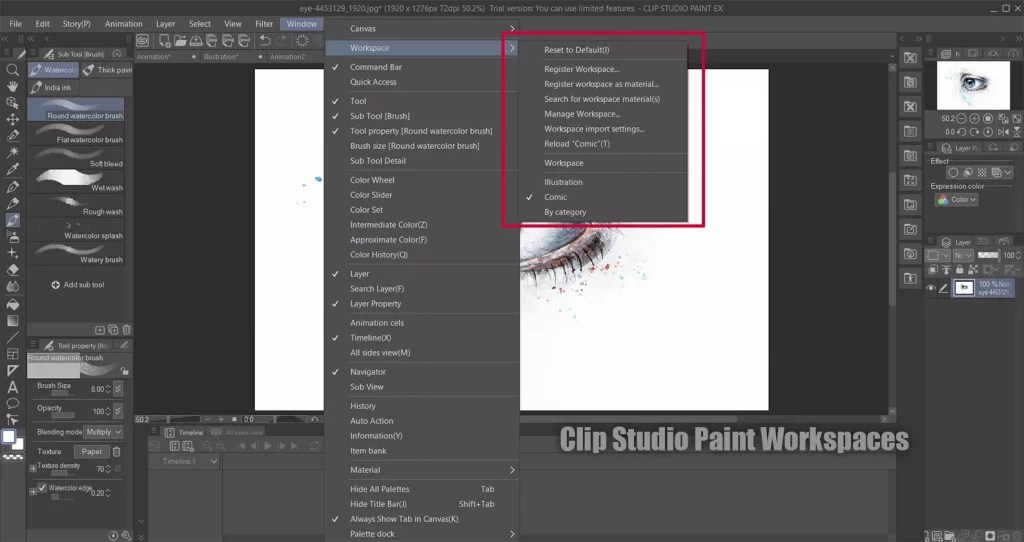
Task: Select the Move layer tool
Action: click(x=12, y=120)
